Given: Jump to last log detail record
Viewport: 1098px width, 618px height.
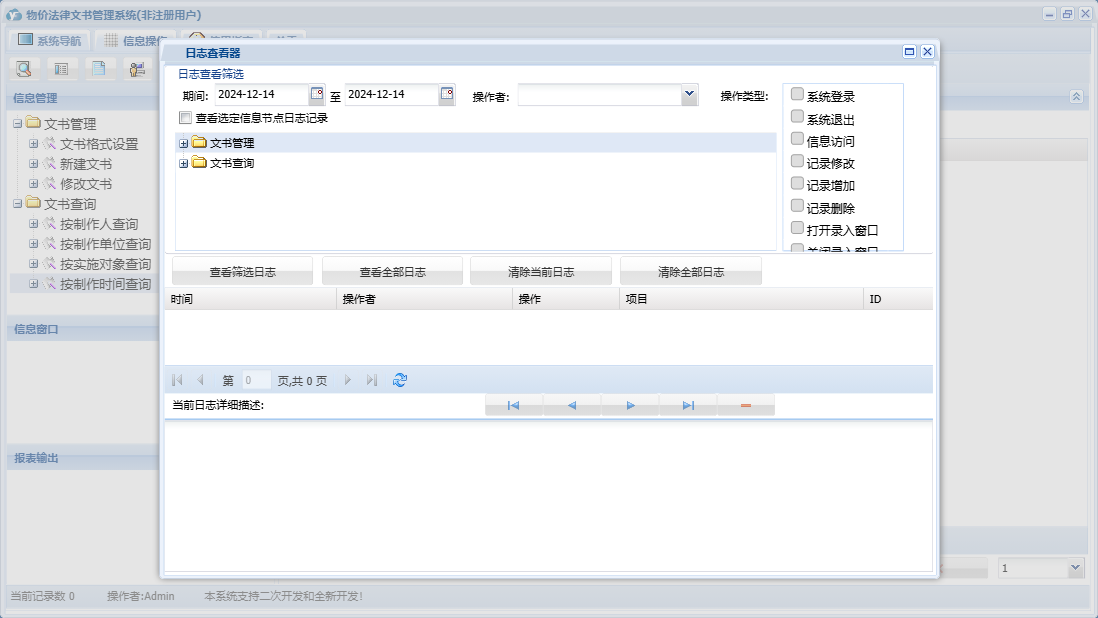Looking at the screenshot, I should tap(688, 405).
